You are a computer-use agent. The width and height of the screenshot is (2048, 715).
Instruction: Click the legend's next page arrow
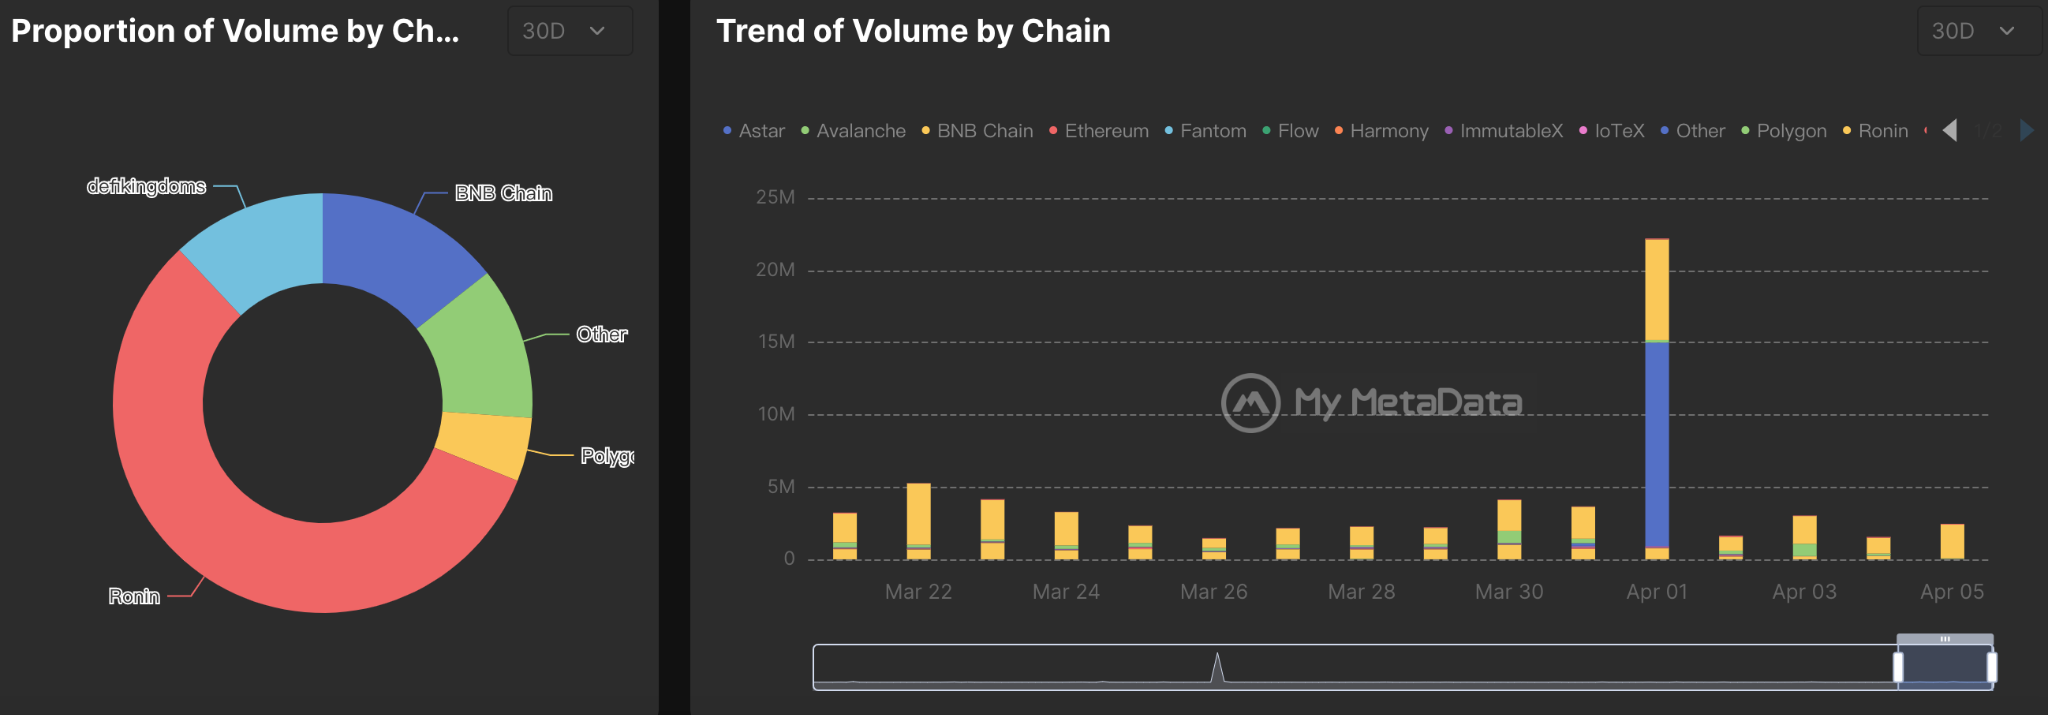pos(2026,130)
